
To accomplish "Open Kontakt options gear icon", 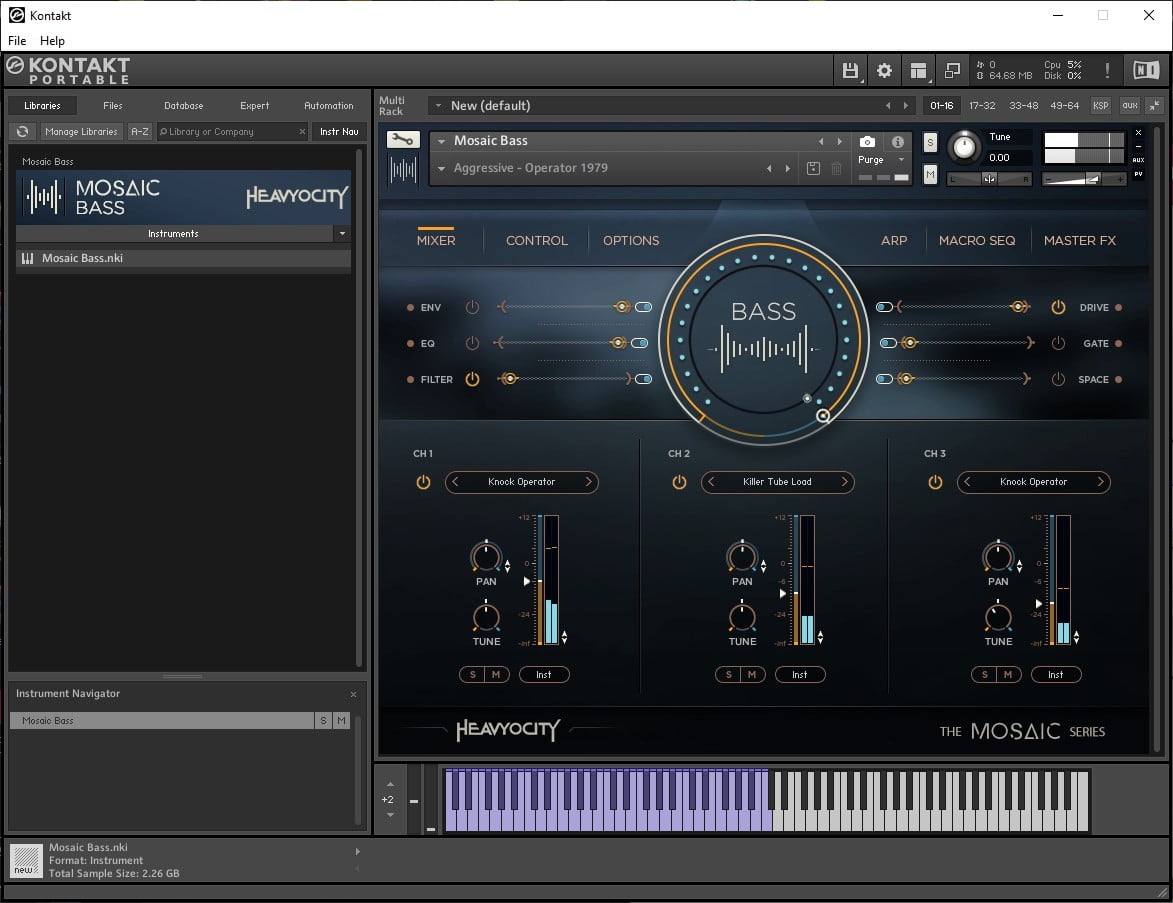I will click(884, 70).
